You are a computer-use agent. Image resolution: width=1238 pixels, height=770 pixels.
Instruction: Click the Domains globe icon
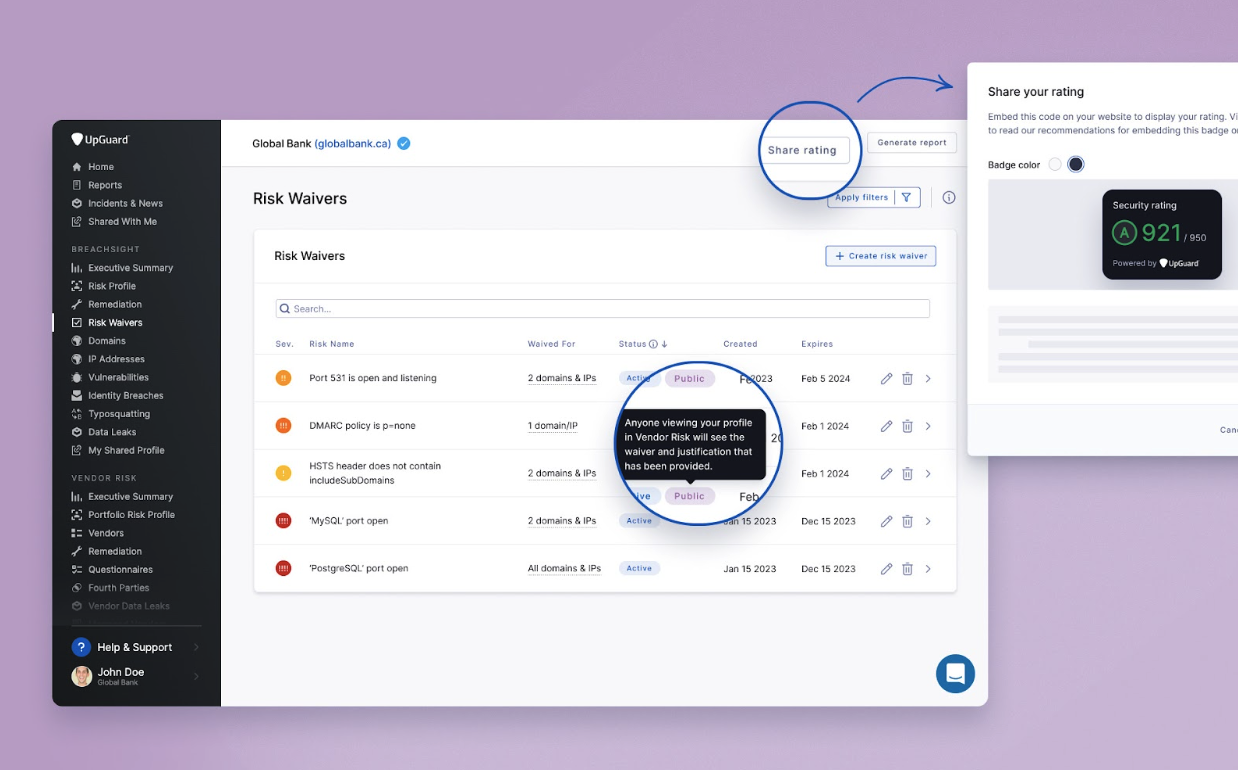pos(77,341)
